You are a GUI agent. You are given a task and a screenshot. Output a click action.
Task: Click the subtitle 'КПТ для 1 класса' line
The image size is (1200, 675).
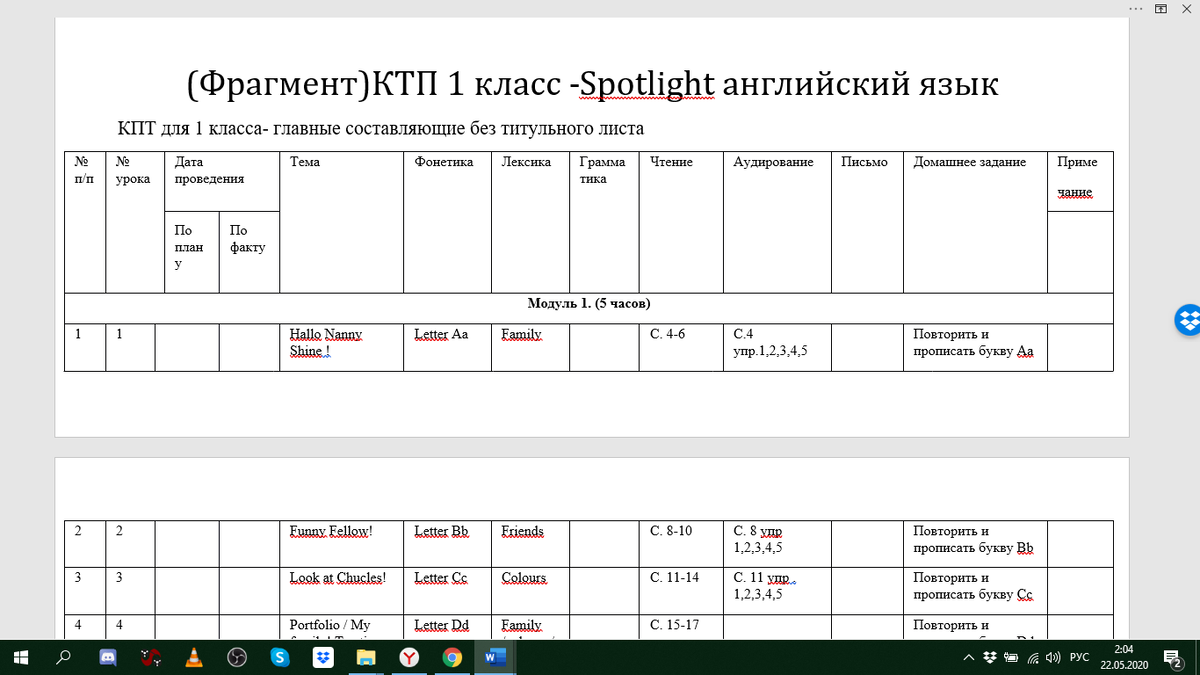point(380,129)
